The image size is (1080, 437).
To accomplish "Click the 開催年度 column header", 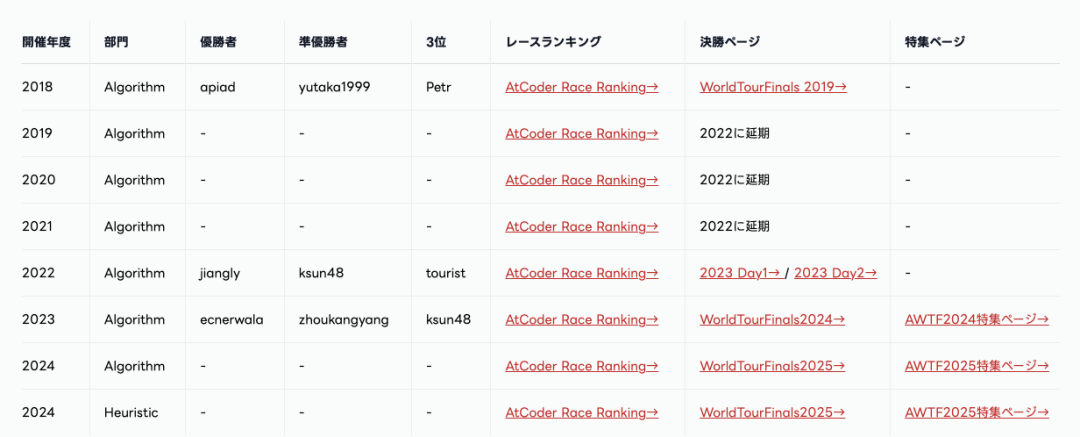I will tap(45, 42).
